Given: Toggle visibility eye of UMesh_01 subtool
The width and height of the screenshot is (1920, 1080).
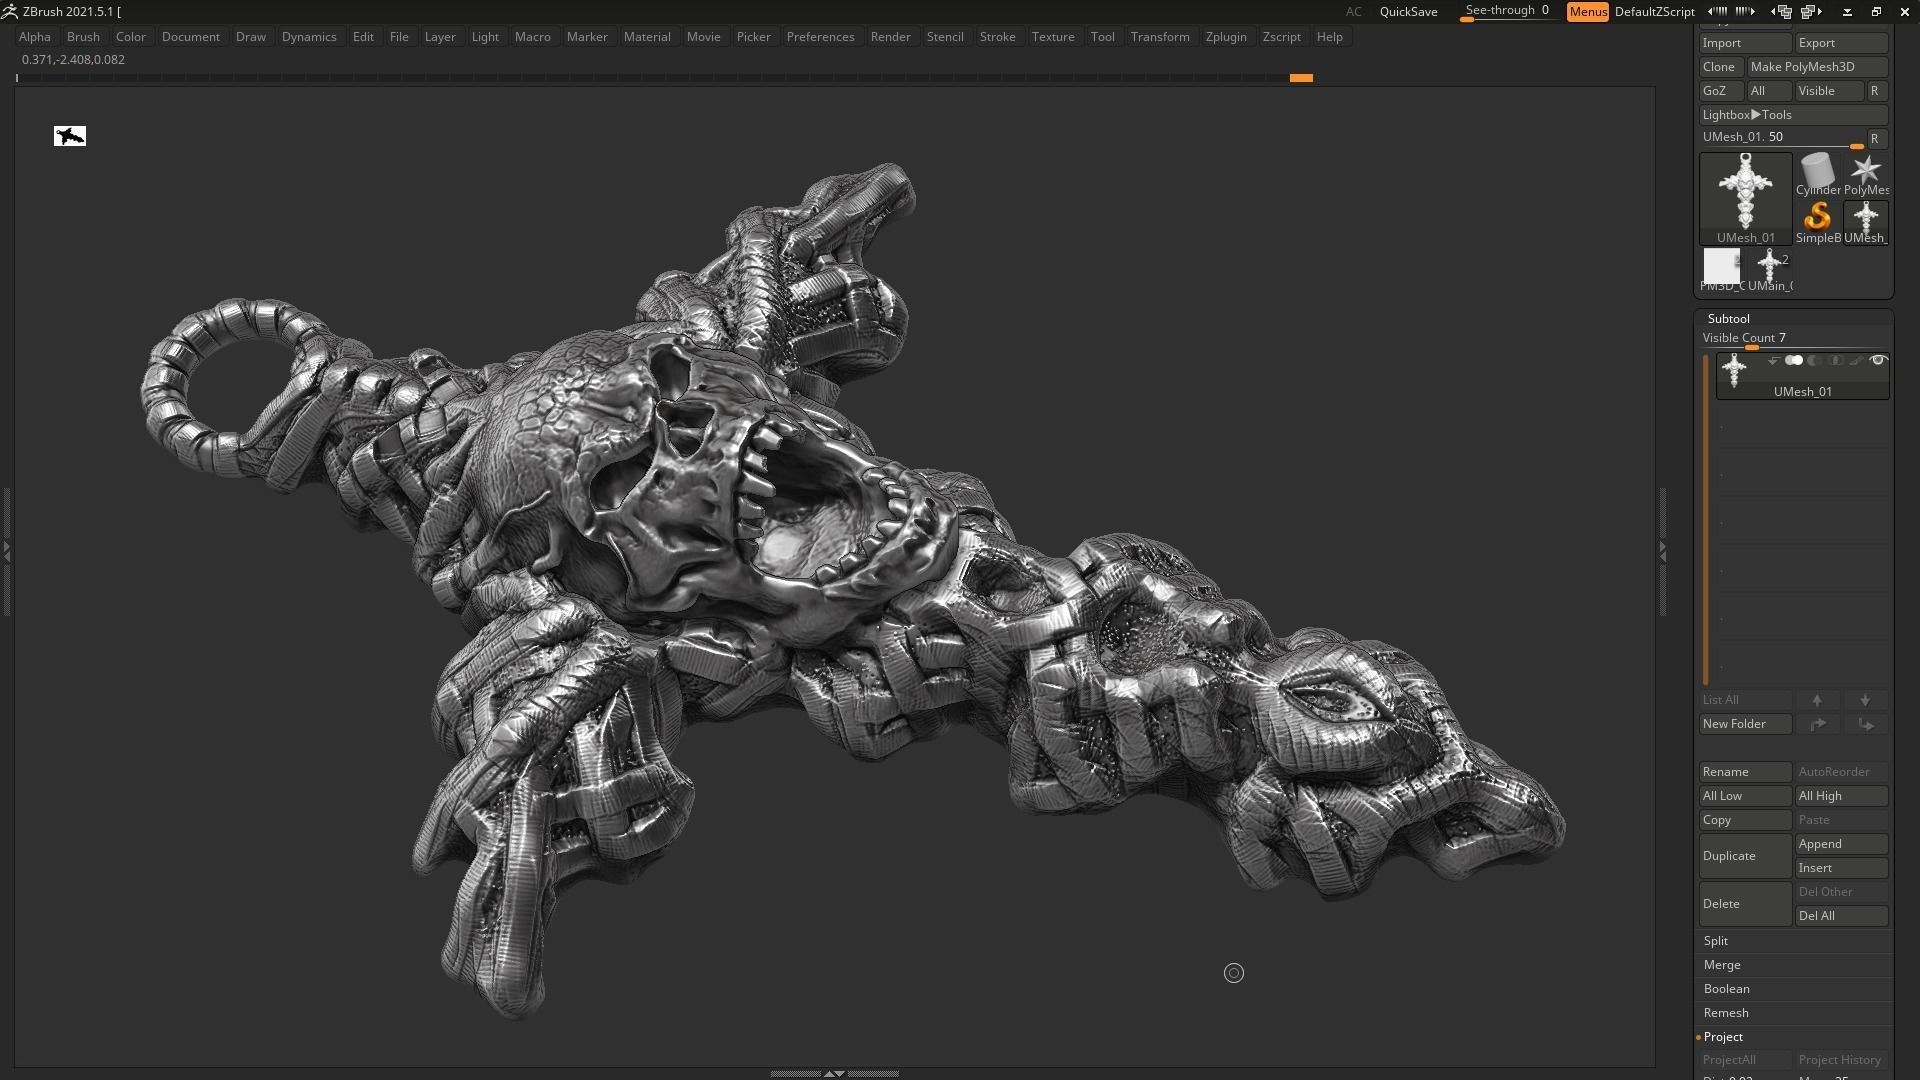Looking at the screenshot, I should [x=1878, y=361].
